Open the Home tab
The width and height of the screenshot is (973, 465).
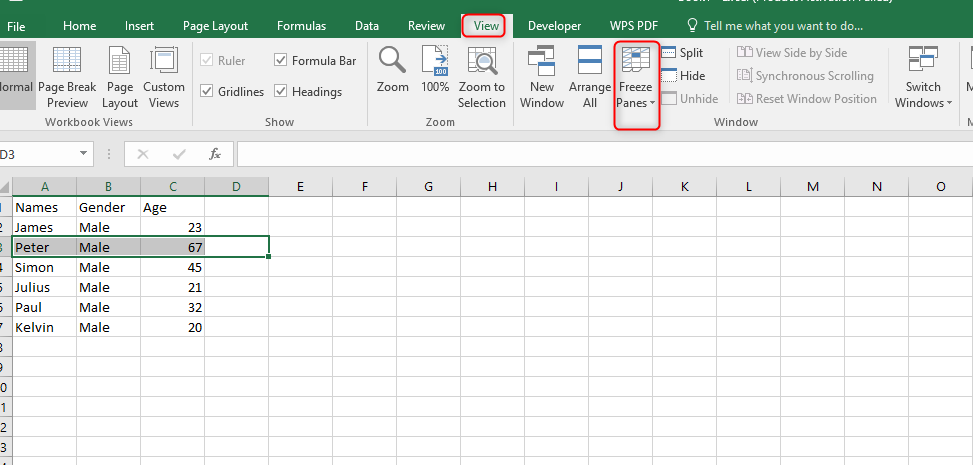[x=79, y=26]
